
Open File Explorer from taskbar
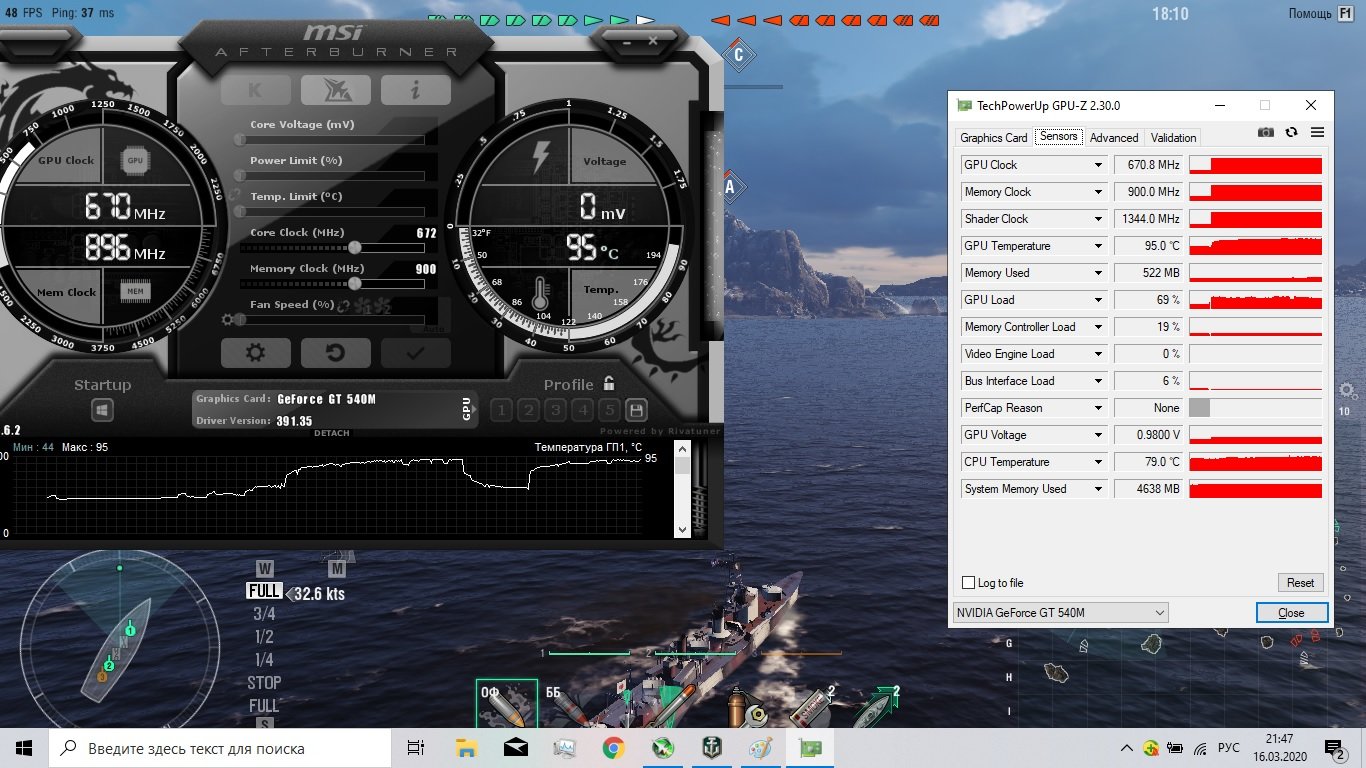pos(466,748)
